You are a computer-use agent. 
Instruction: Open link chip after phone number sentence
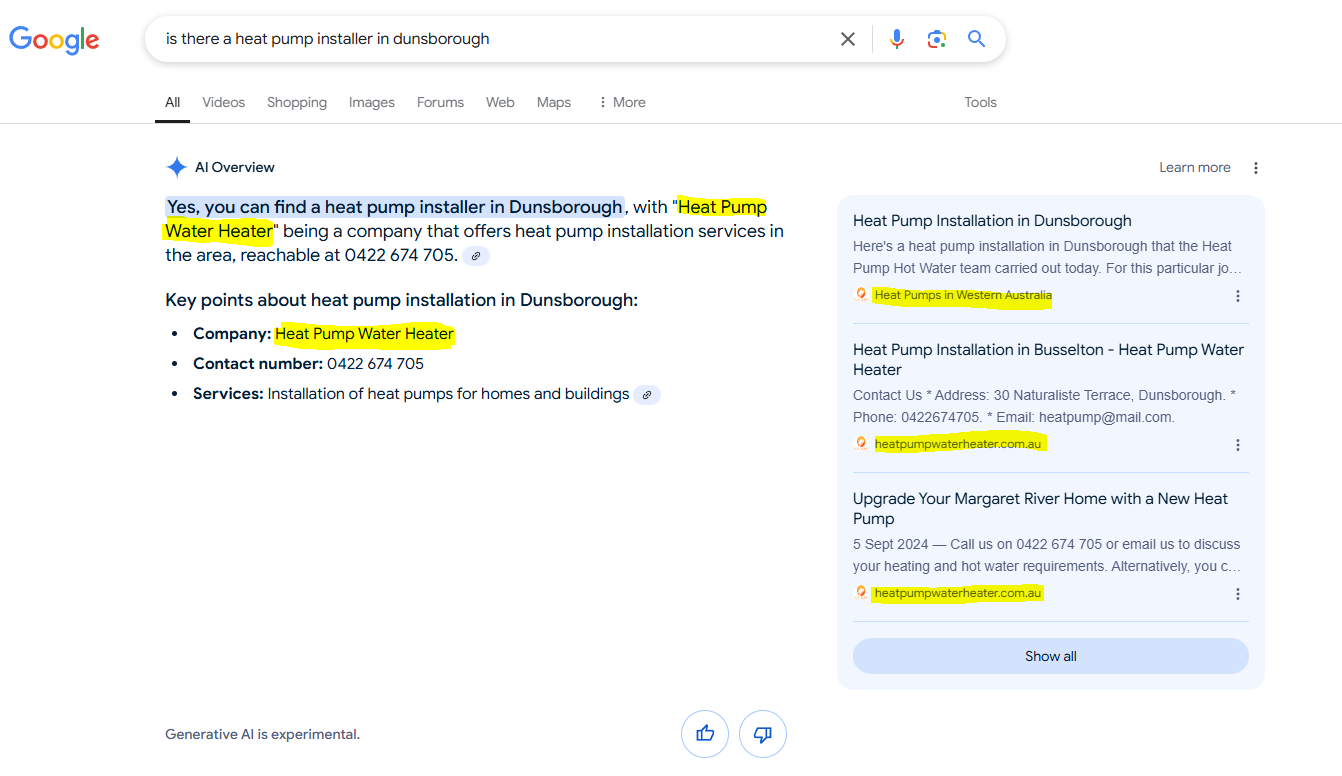476,256
